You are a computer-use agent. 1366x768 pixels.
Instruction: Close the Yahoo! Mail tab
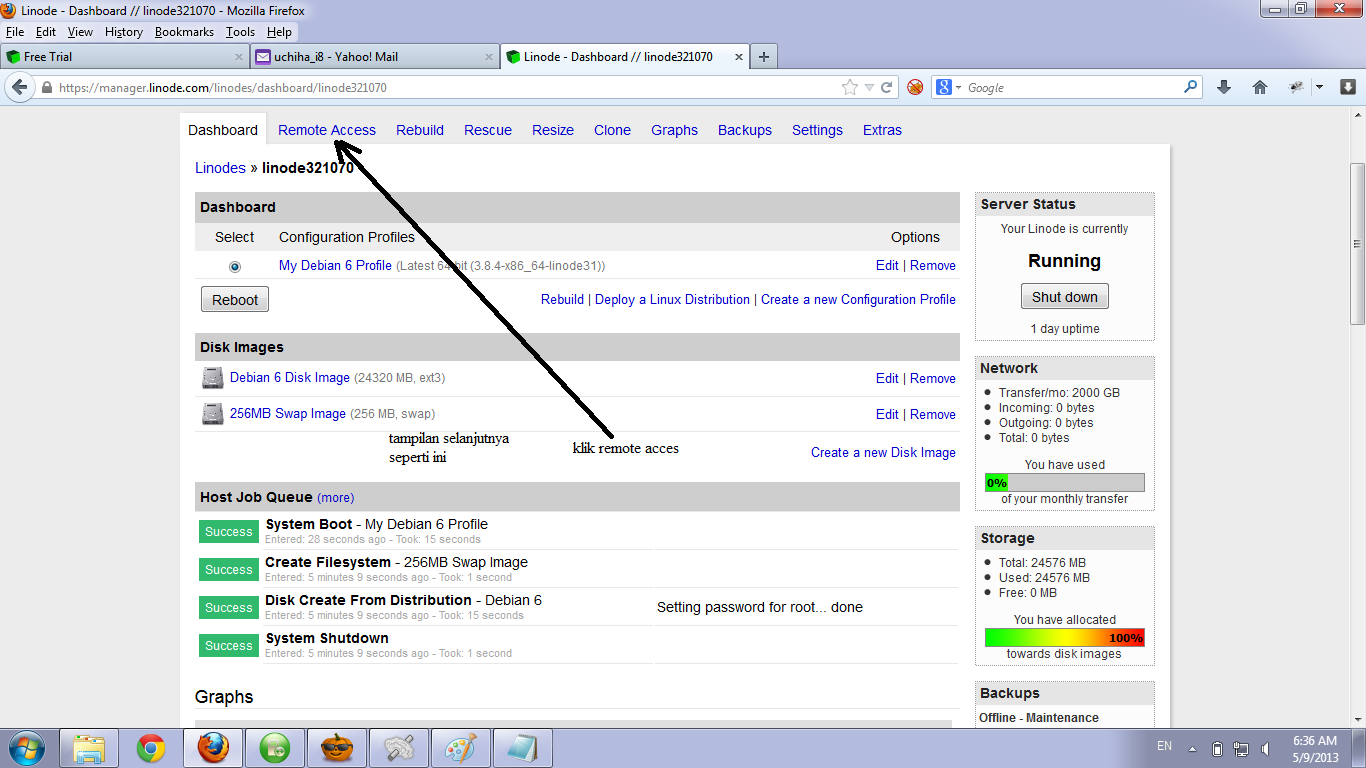(489, 57)
